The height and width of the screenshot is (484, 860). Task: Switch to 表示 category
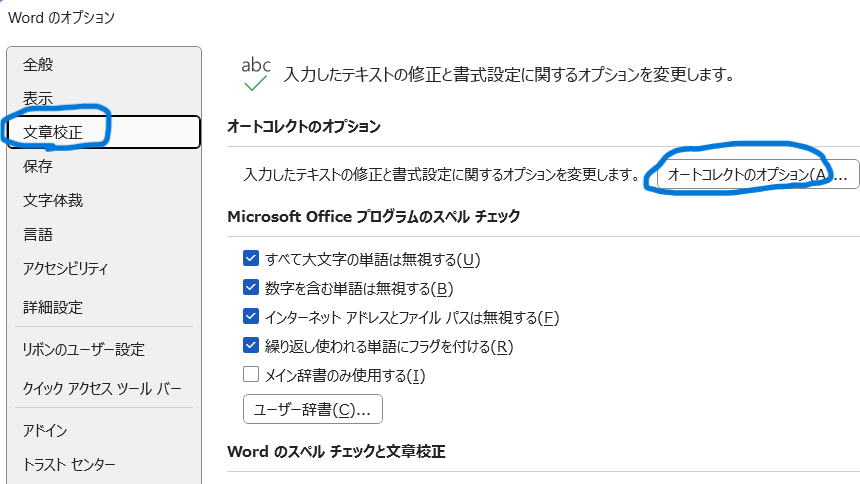[x=38, y=98]
